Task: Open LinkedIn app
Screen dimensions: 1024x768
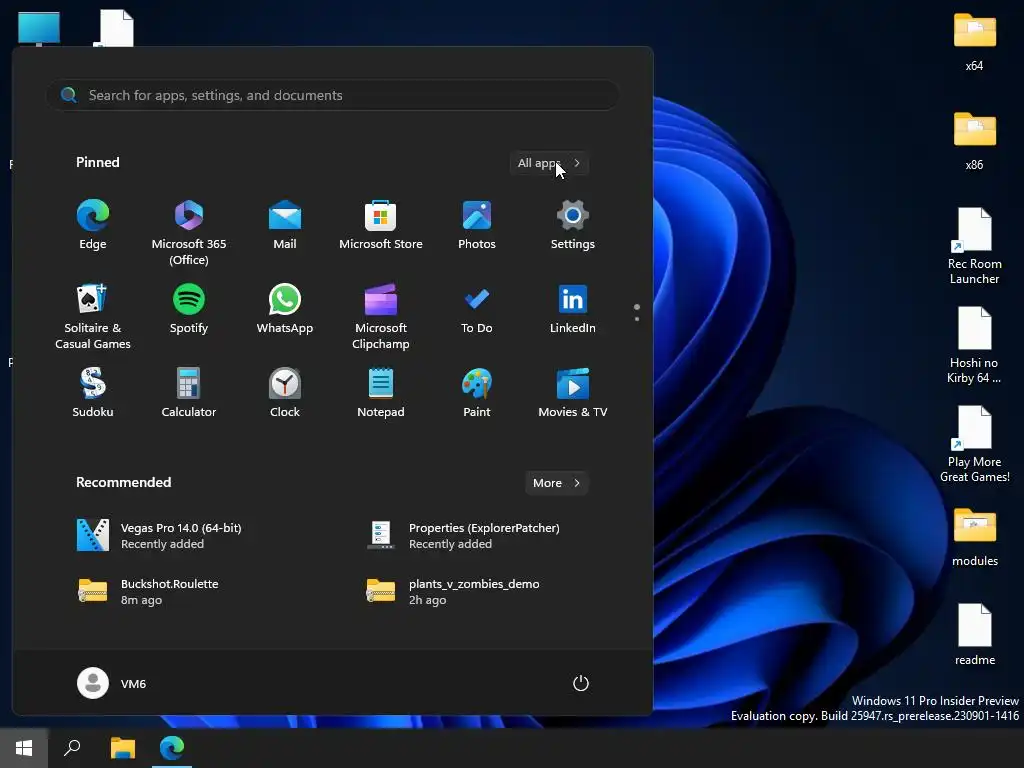Action: tap(573, 310)
